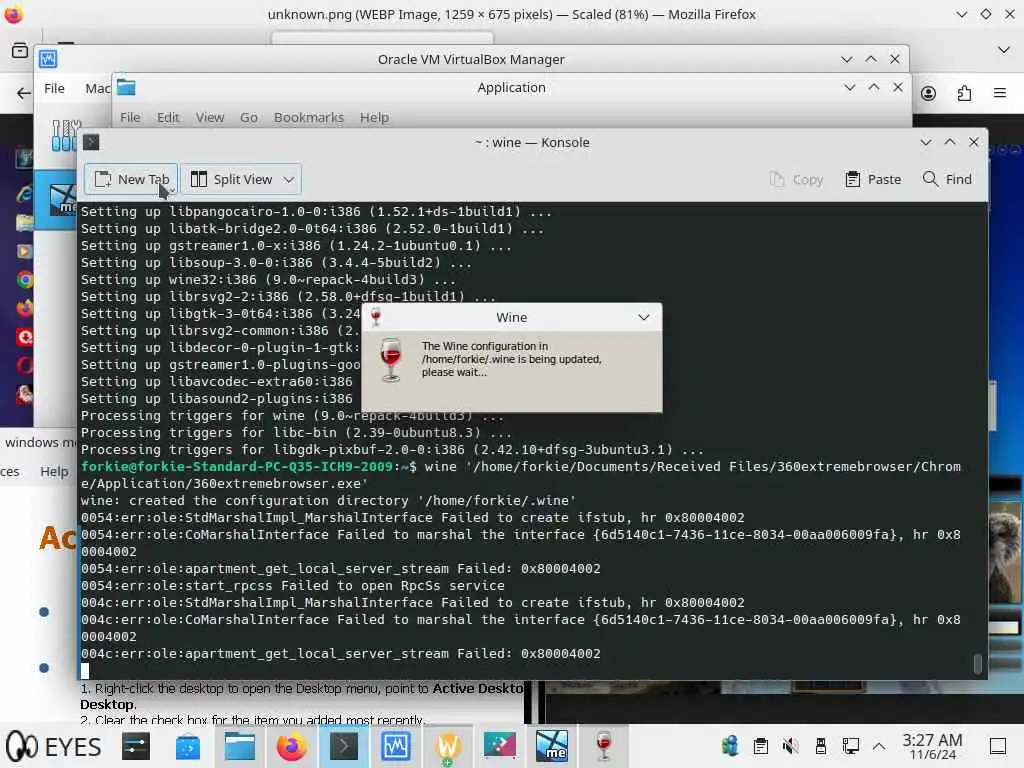Click the Chrome icon in the displayed image

point(25,280)
